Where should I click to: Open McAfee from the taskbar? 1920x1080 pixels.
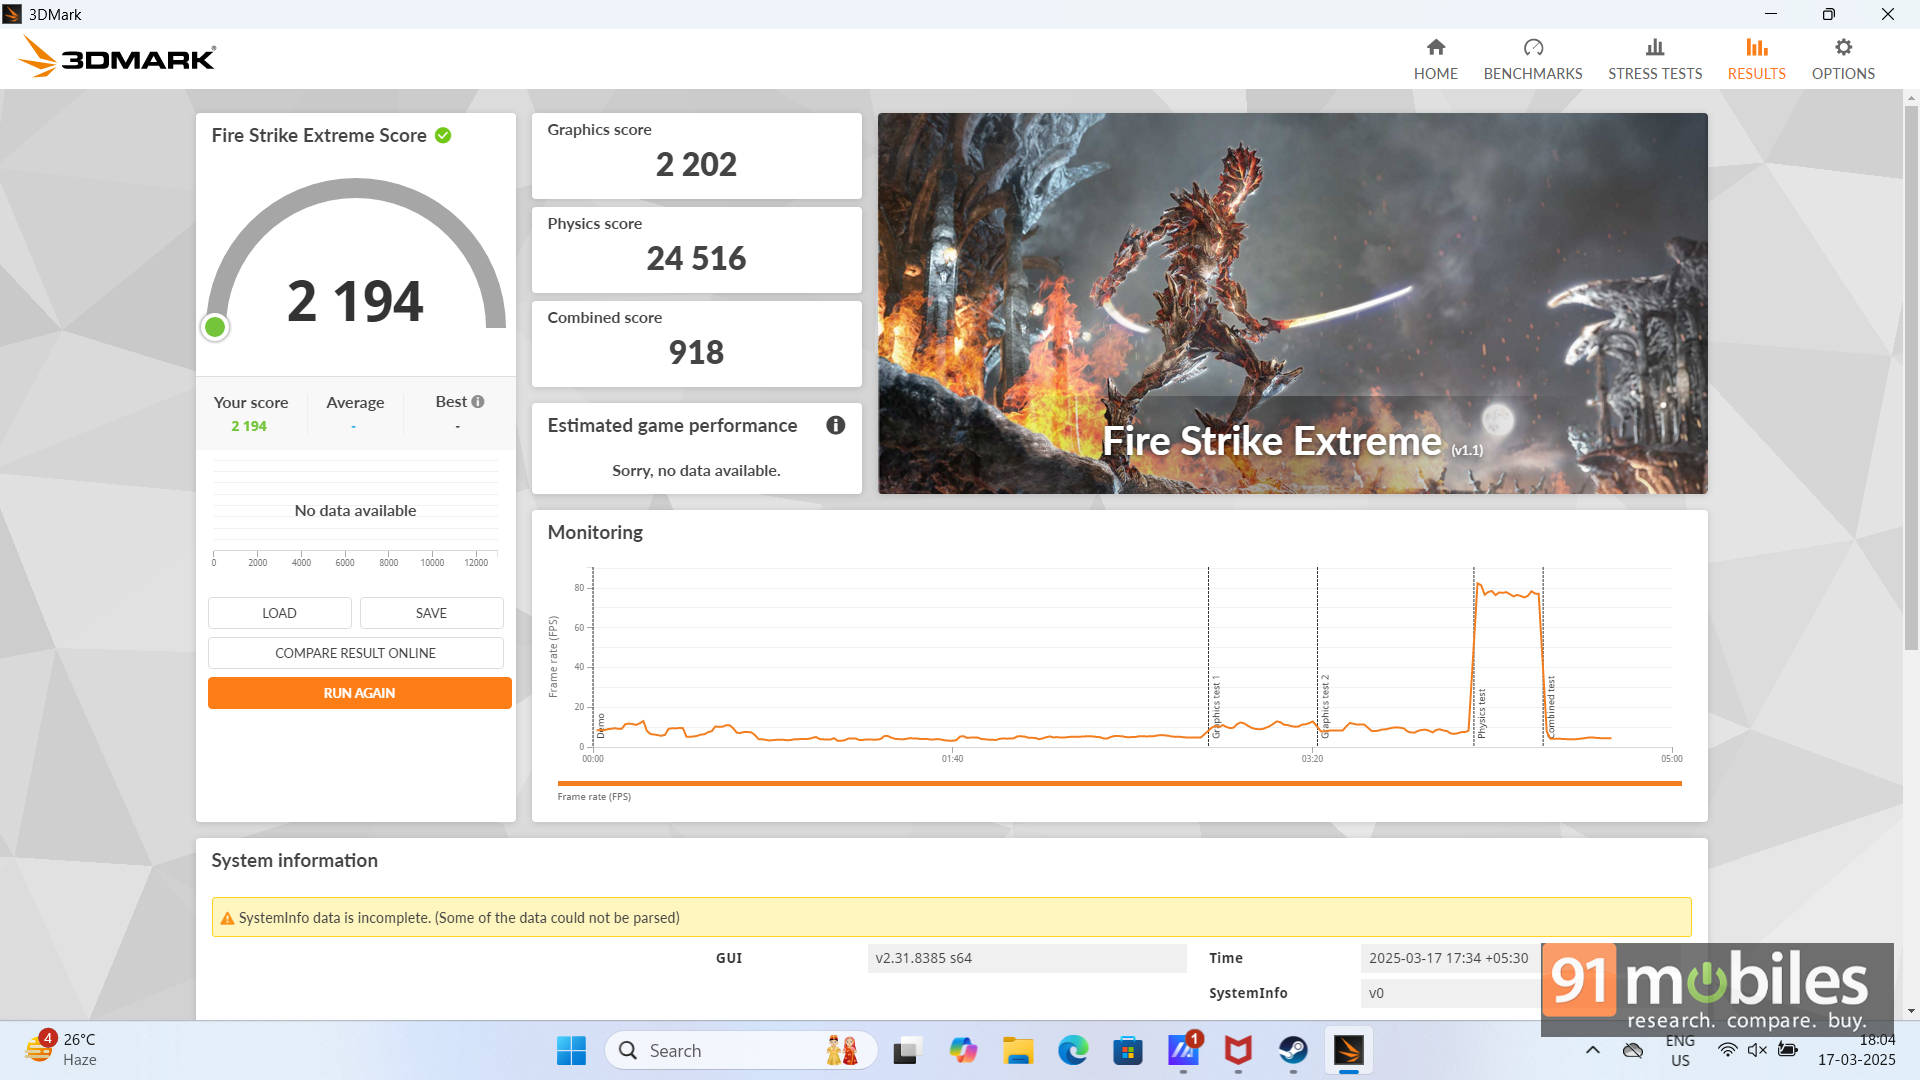pos(1238,1051)
